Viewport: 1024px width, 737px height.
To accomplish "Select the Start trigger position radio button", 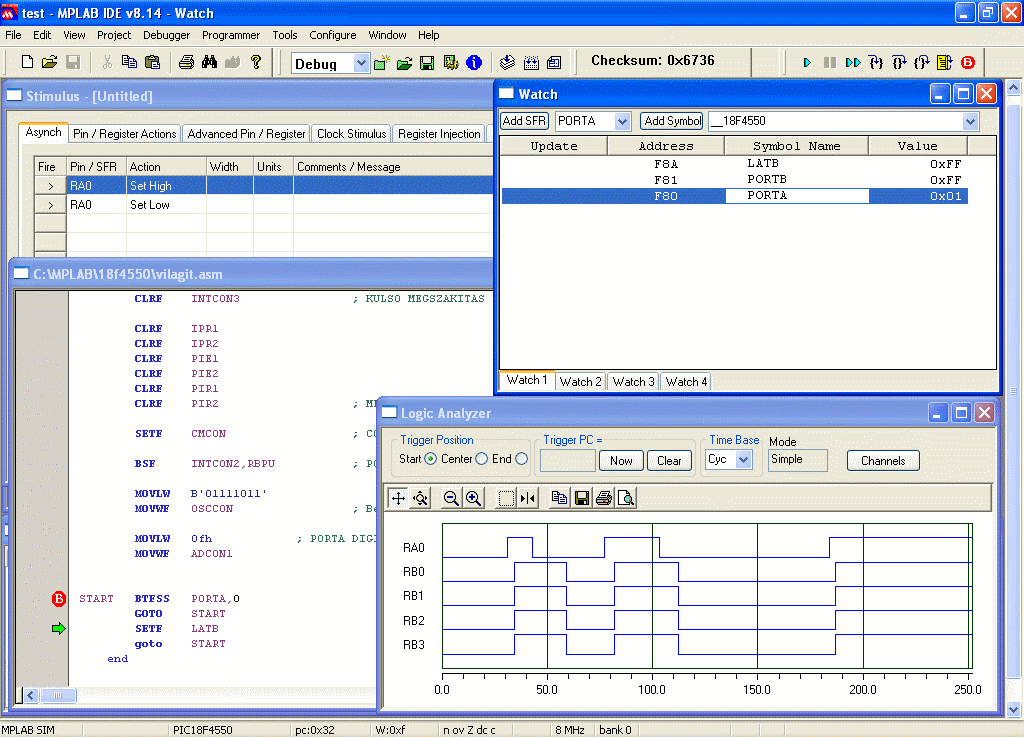I will 431,459.
